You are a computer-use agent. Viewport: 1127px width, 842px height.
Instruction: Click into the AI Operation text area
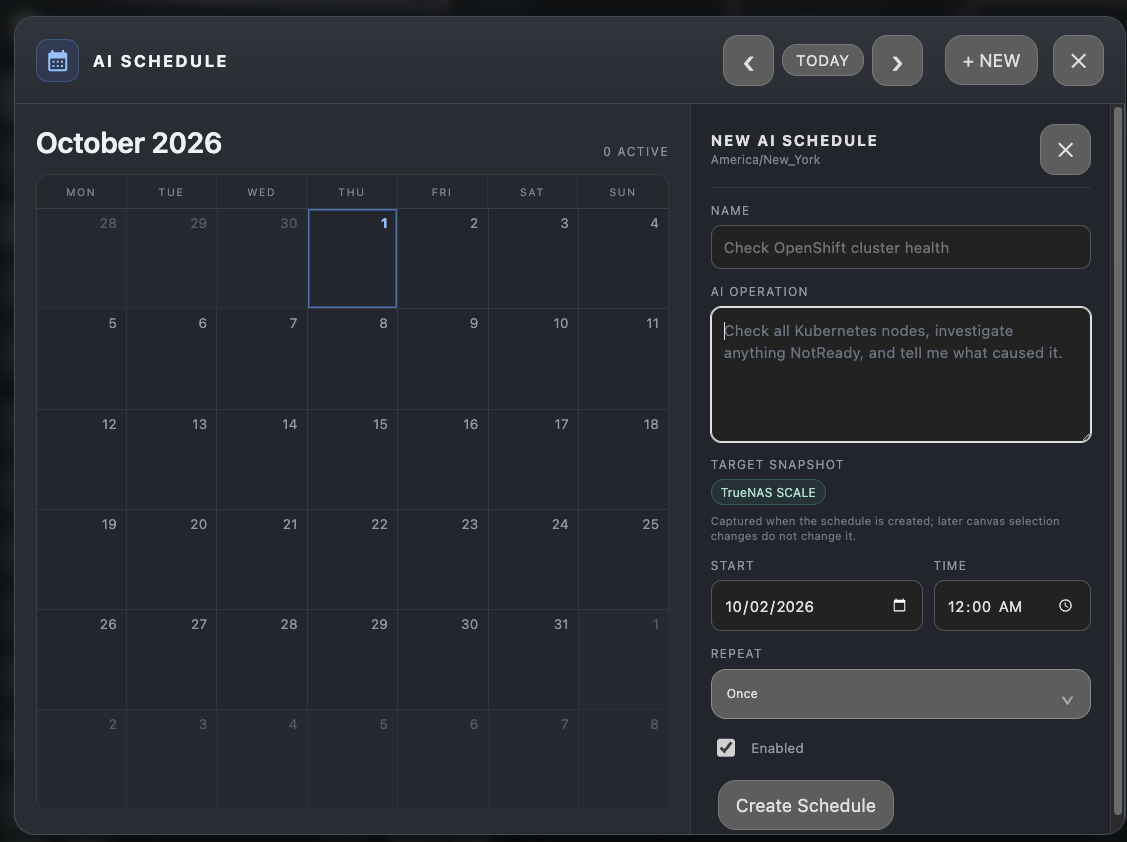point(900,375)
